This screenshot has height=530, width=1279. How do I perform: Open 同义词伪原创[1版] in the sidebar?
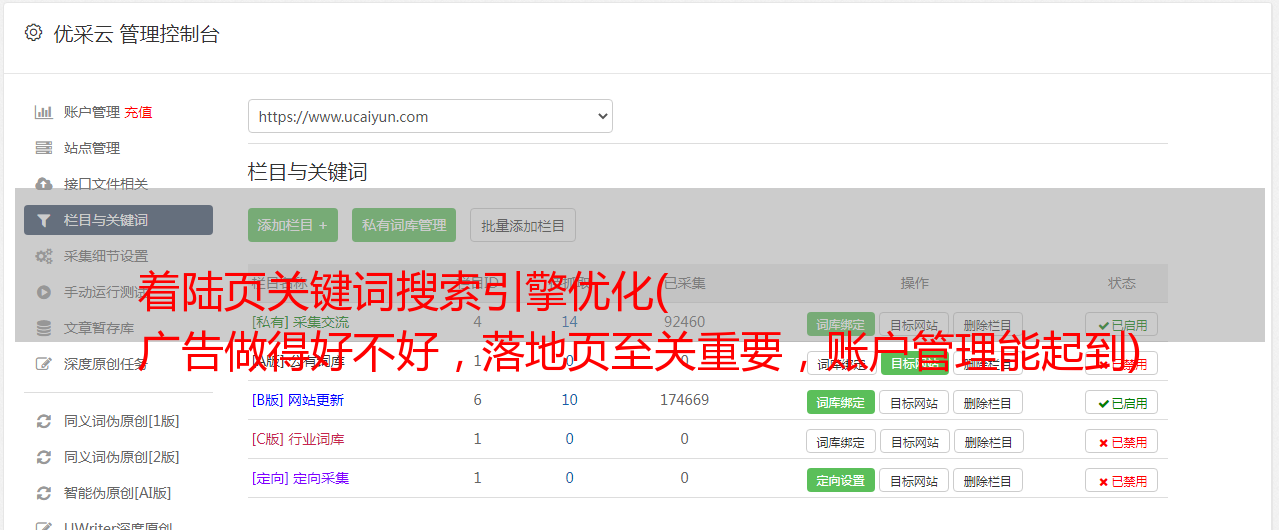click(122, 421)
